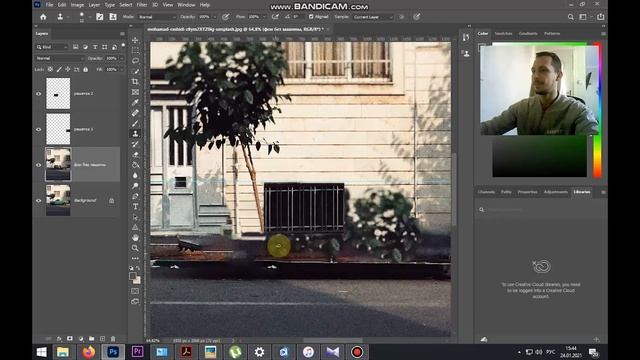This screenshot has height=360, width=640.
Task: Open the File menu
Action: click(49, 5)
